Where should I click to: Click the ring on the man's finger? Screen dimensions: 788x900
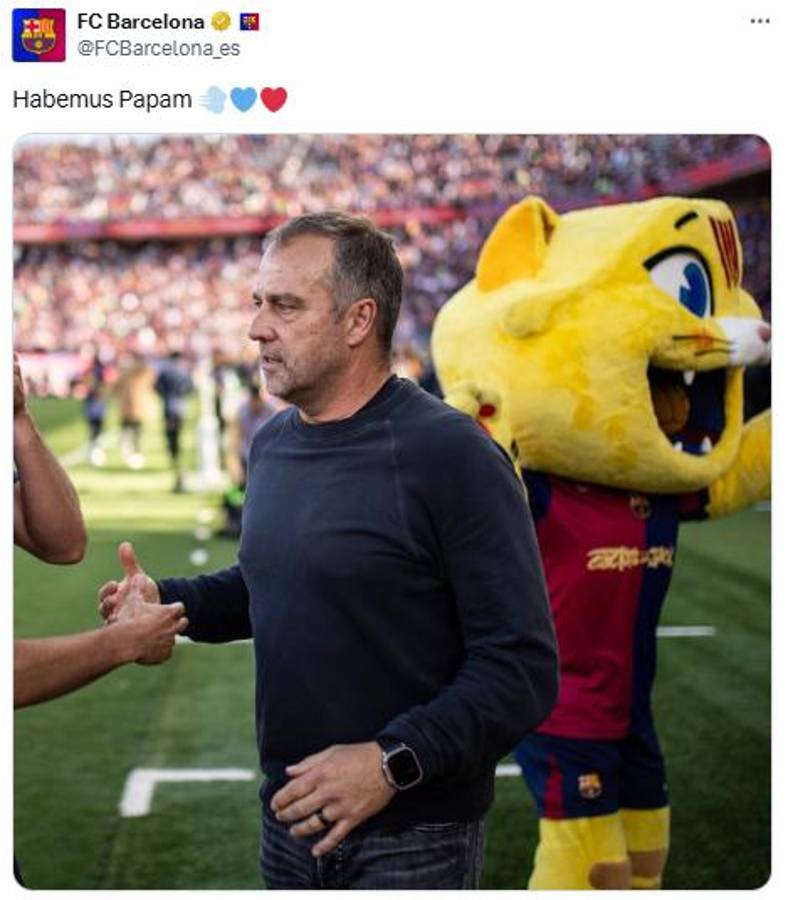click(323, 818)
